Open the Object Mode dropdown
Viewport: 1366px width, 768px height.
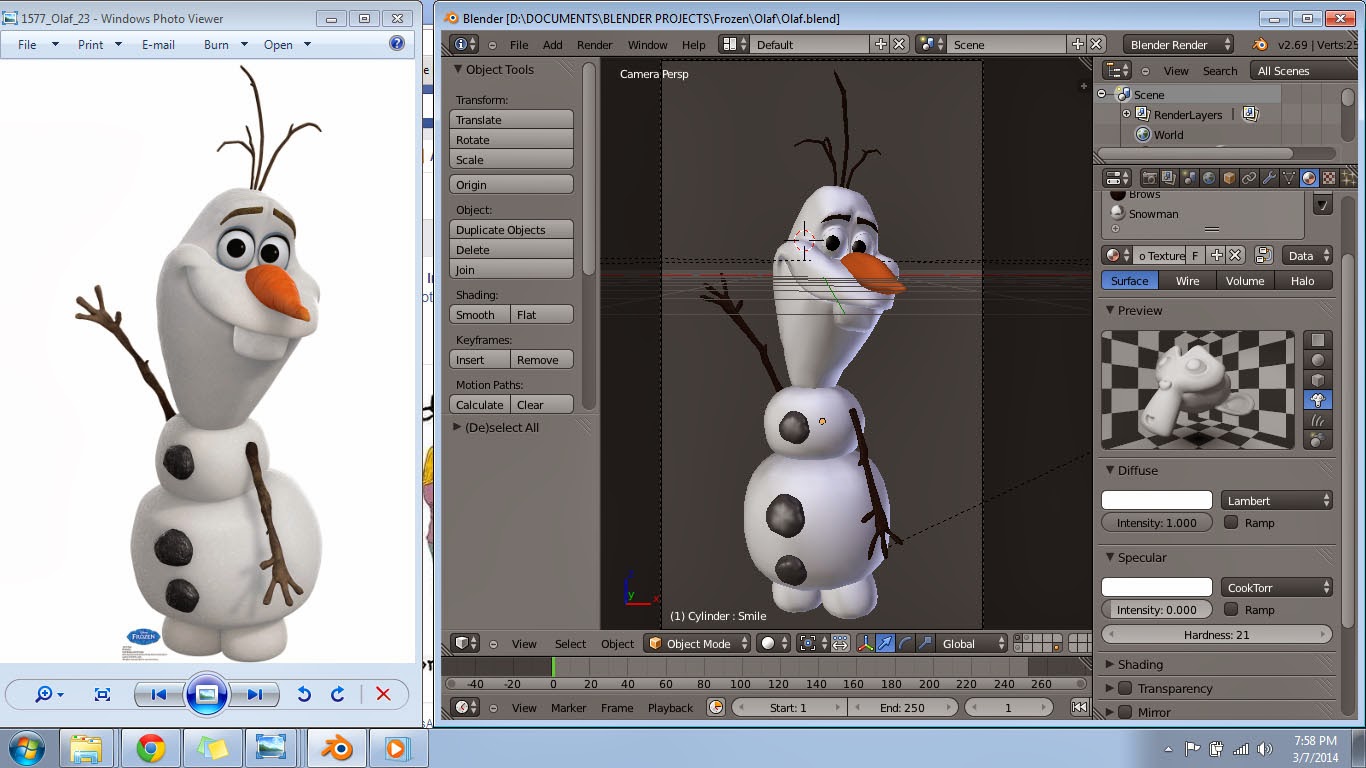[699, 644]
